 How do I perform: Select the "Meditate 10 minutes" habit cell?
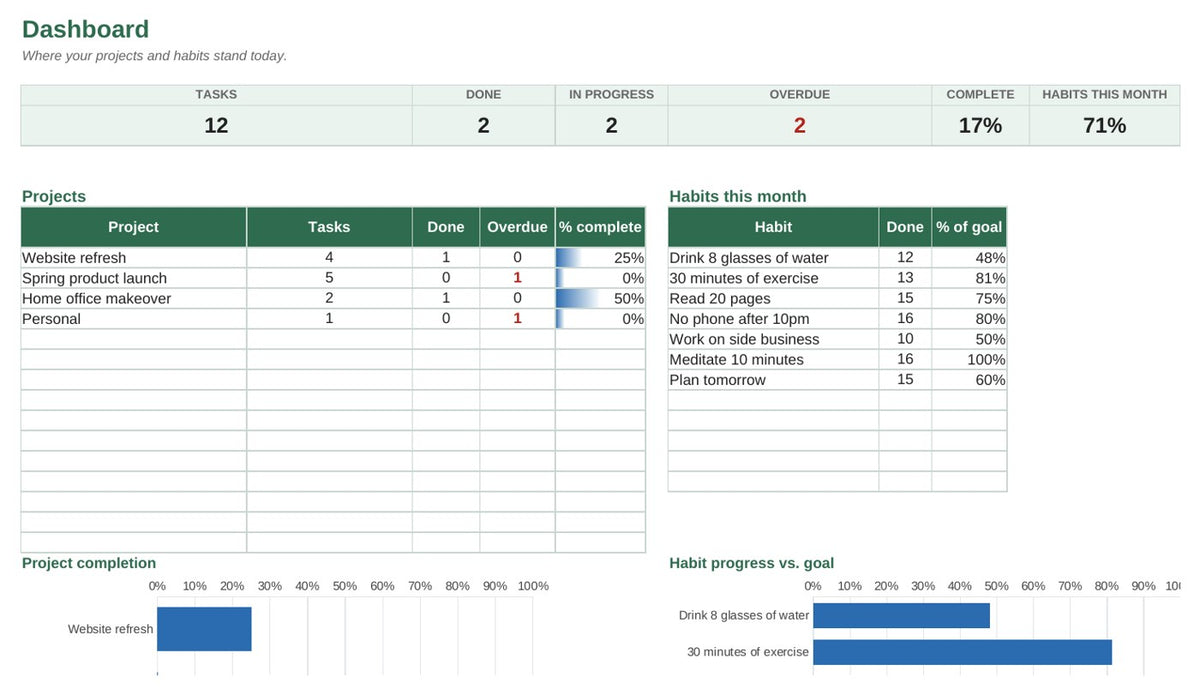tap(773, 359)
